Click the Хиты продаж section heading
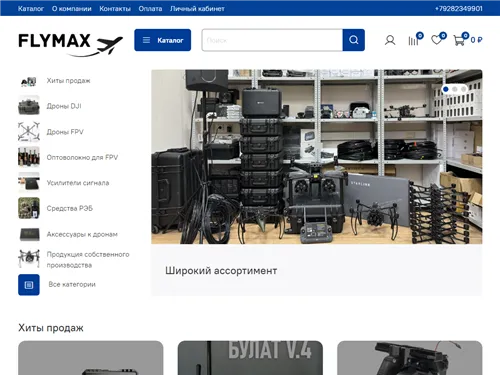The height and width of the screenshot is (375, 500). coord(51,328)
